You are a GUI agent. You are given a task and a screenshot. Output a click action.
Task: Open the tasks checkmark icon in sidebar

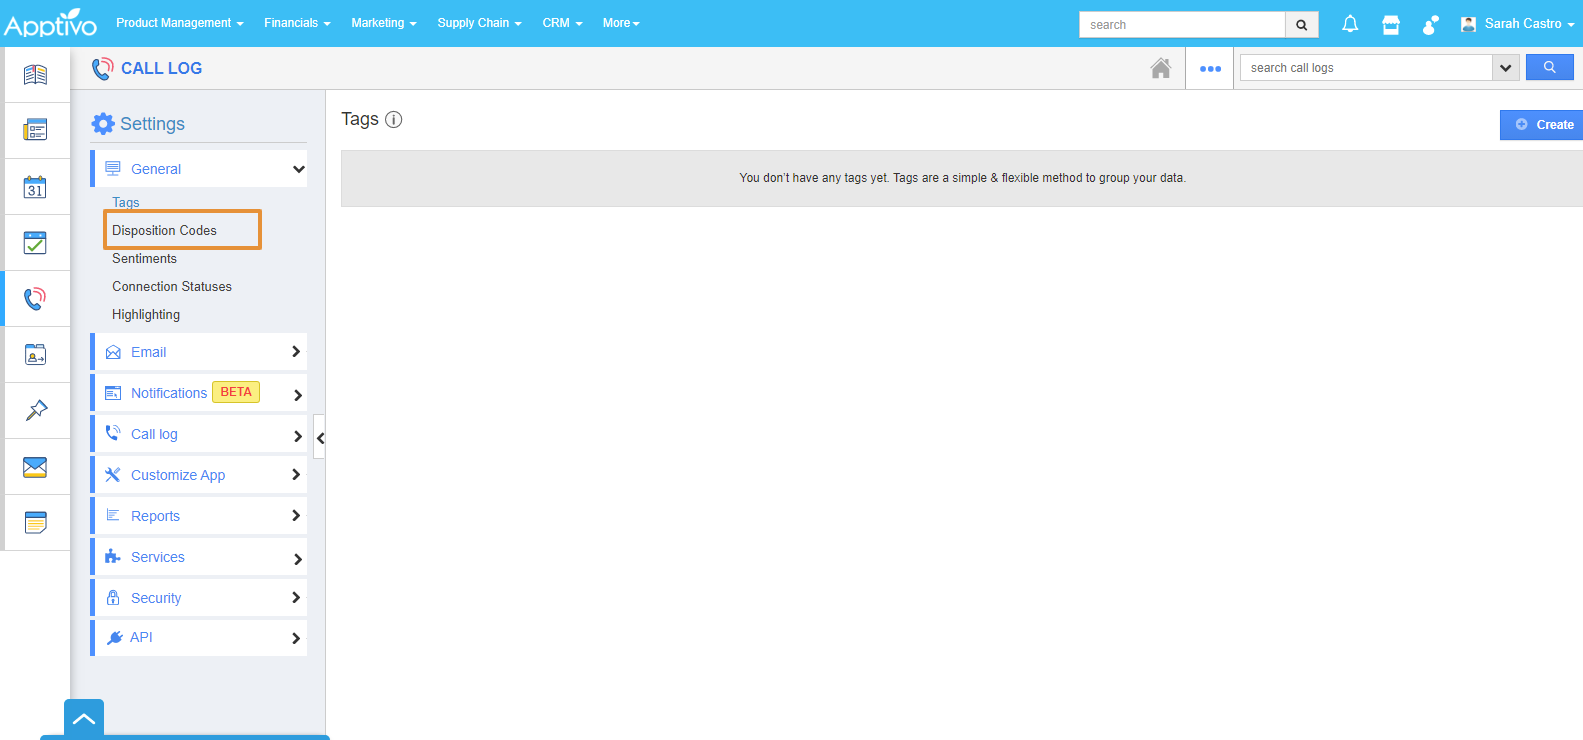pyautogui.click(x=35, y=243)
